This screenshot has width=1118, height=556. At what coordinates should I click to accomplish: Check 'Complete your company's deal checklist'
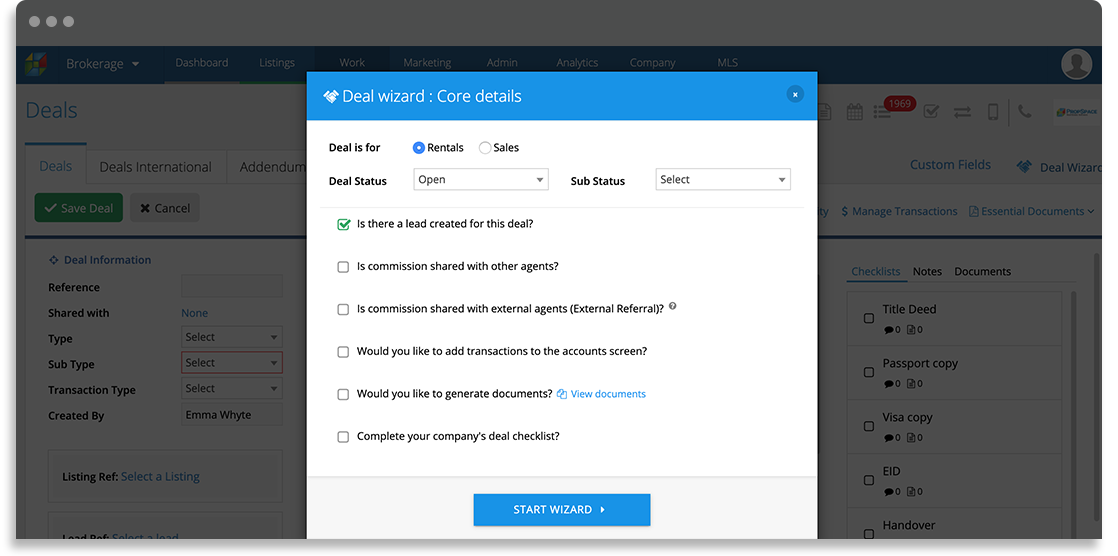pos(343,437)
